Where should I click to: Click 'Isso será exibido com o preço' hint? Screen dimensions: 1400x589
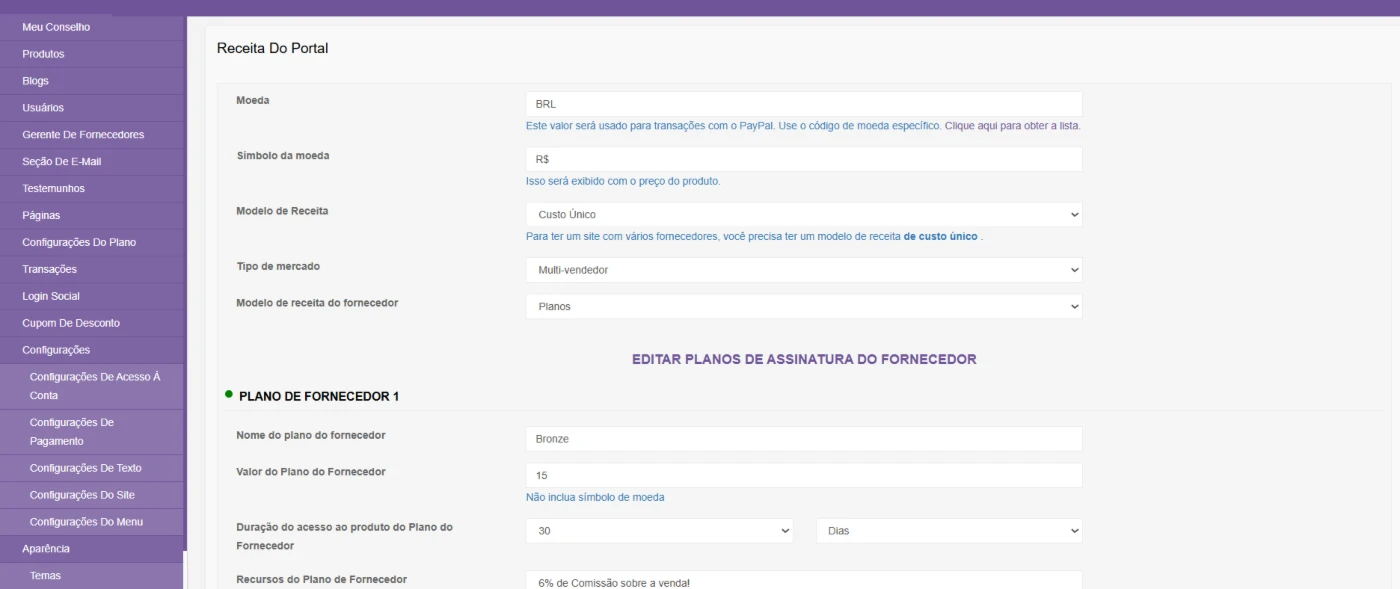click(x=623, y=181)
